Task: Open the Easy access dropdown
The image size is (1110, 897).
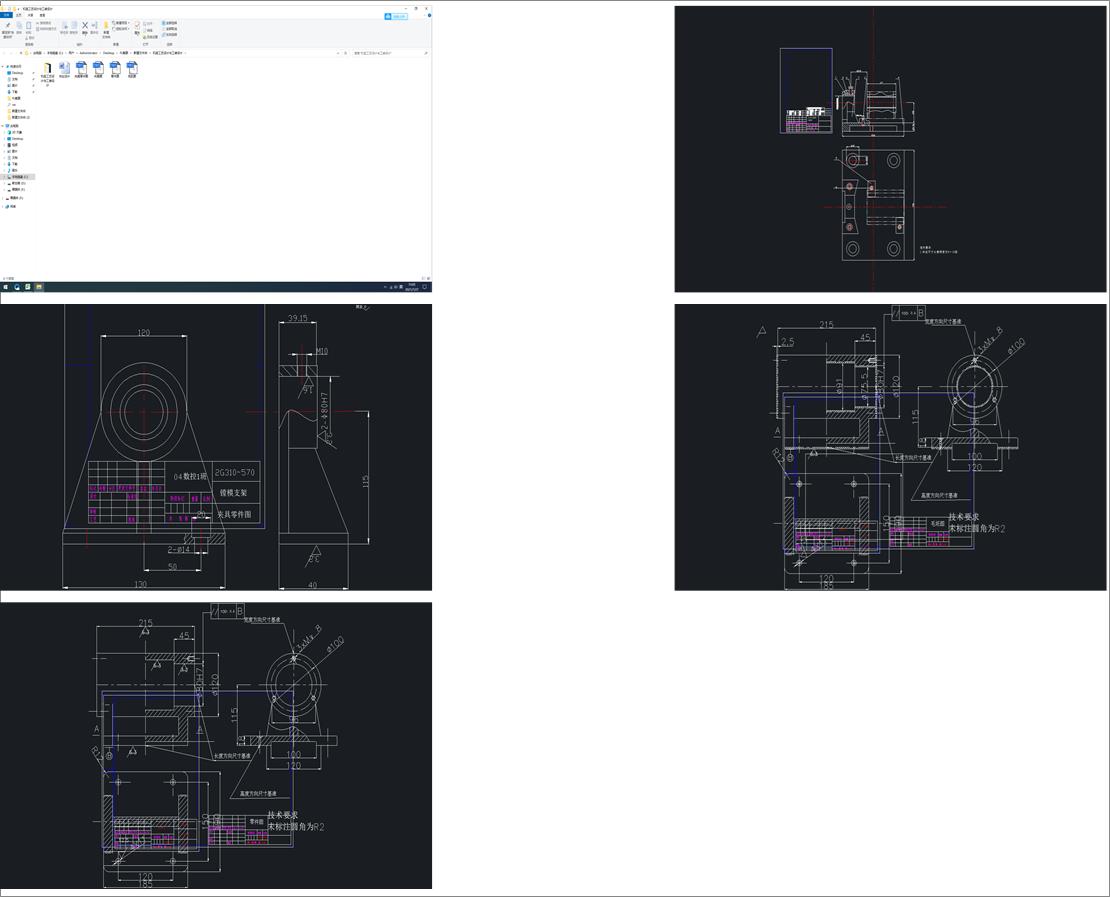Action: (x=120, y=29)
